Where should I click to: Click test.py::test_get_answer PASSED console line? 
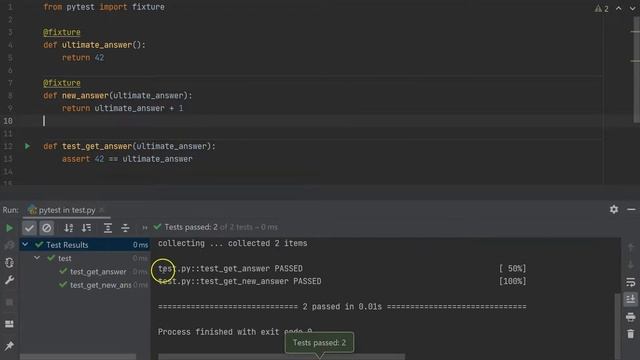[230, 269]
